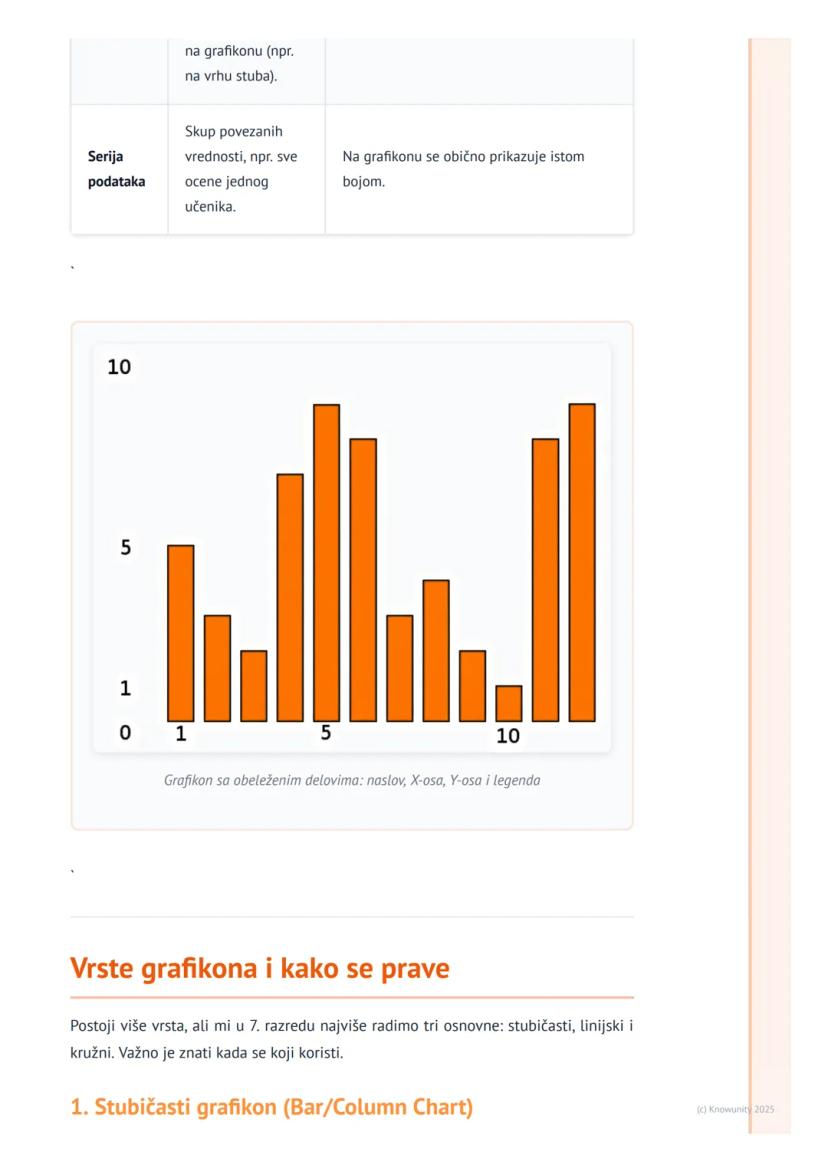Click the "Serija podataka" table cell

[116, 169]
